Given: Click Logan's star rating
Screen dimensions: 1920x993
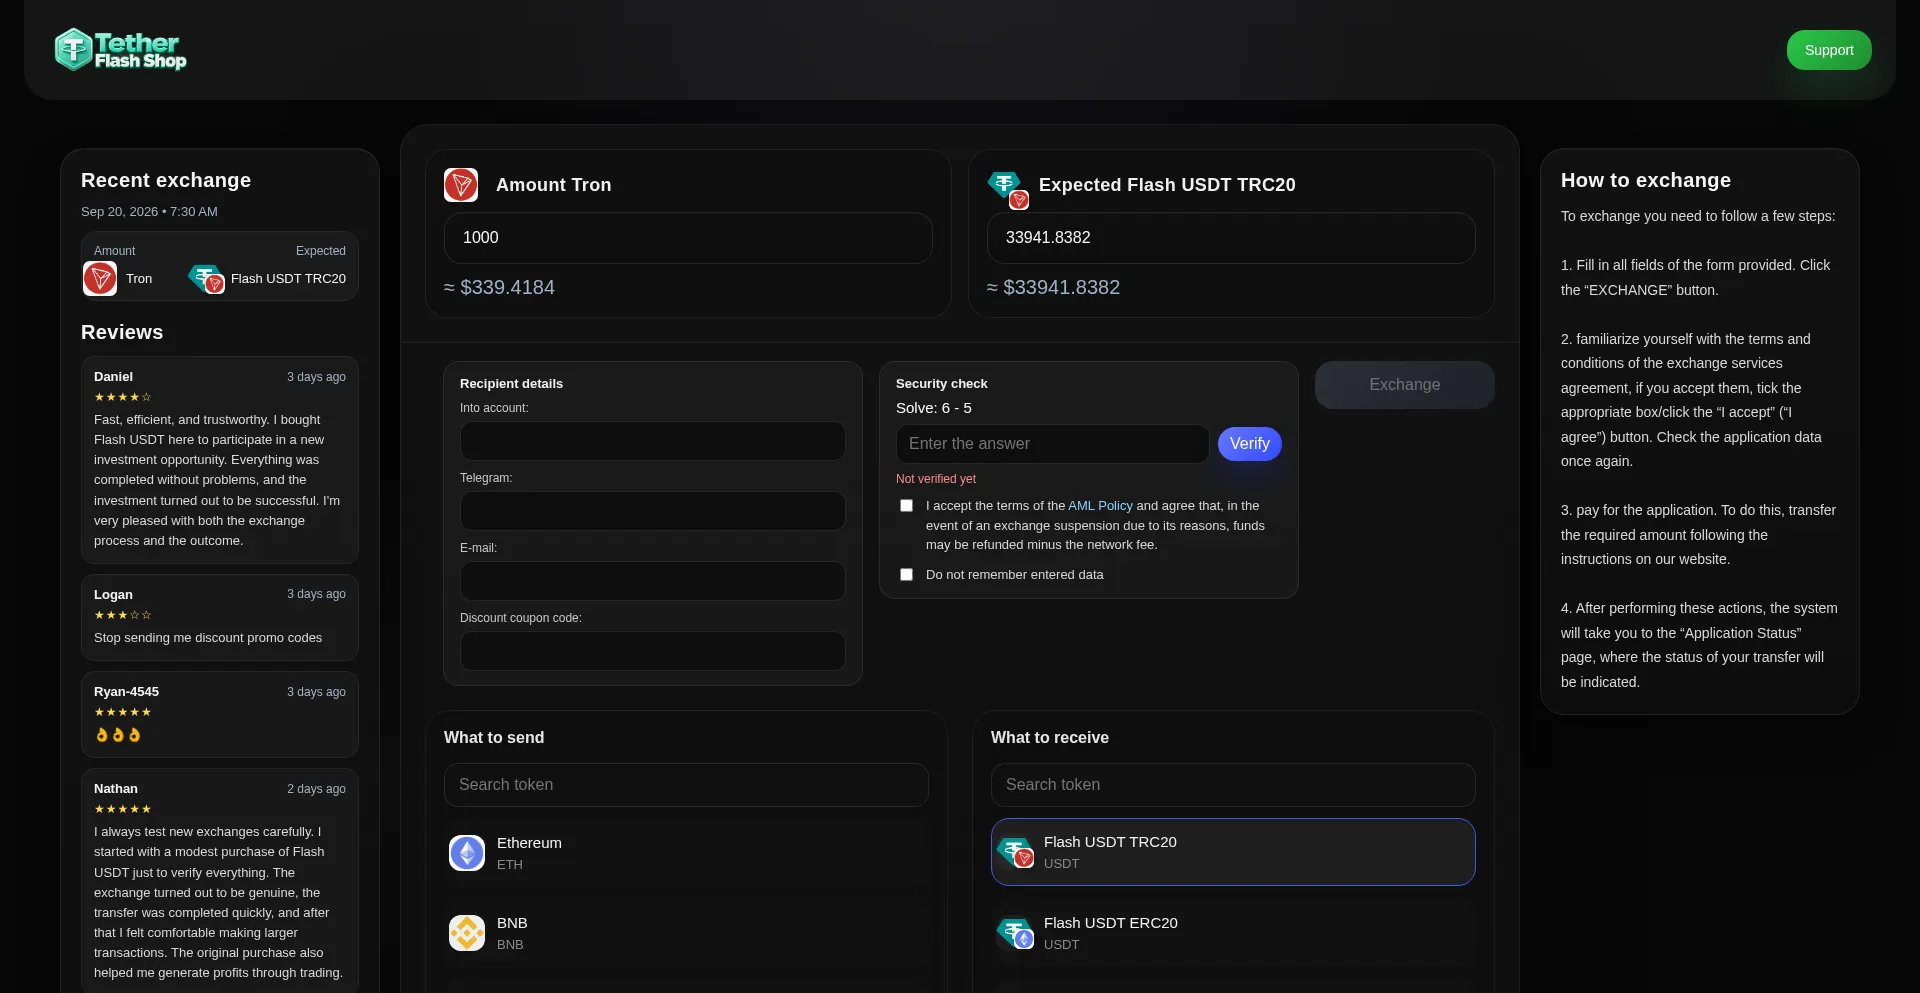Looking at the screenshot, I should click(122, 615).
